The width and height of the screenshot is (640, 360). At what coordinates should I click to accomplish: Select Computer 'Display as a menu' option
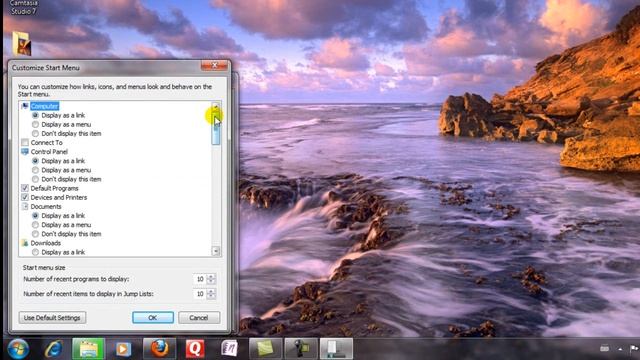(x=36, y=124)
